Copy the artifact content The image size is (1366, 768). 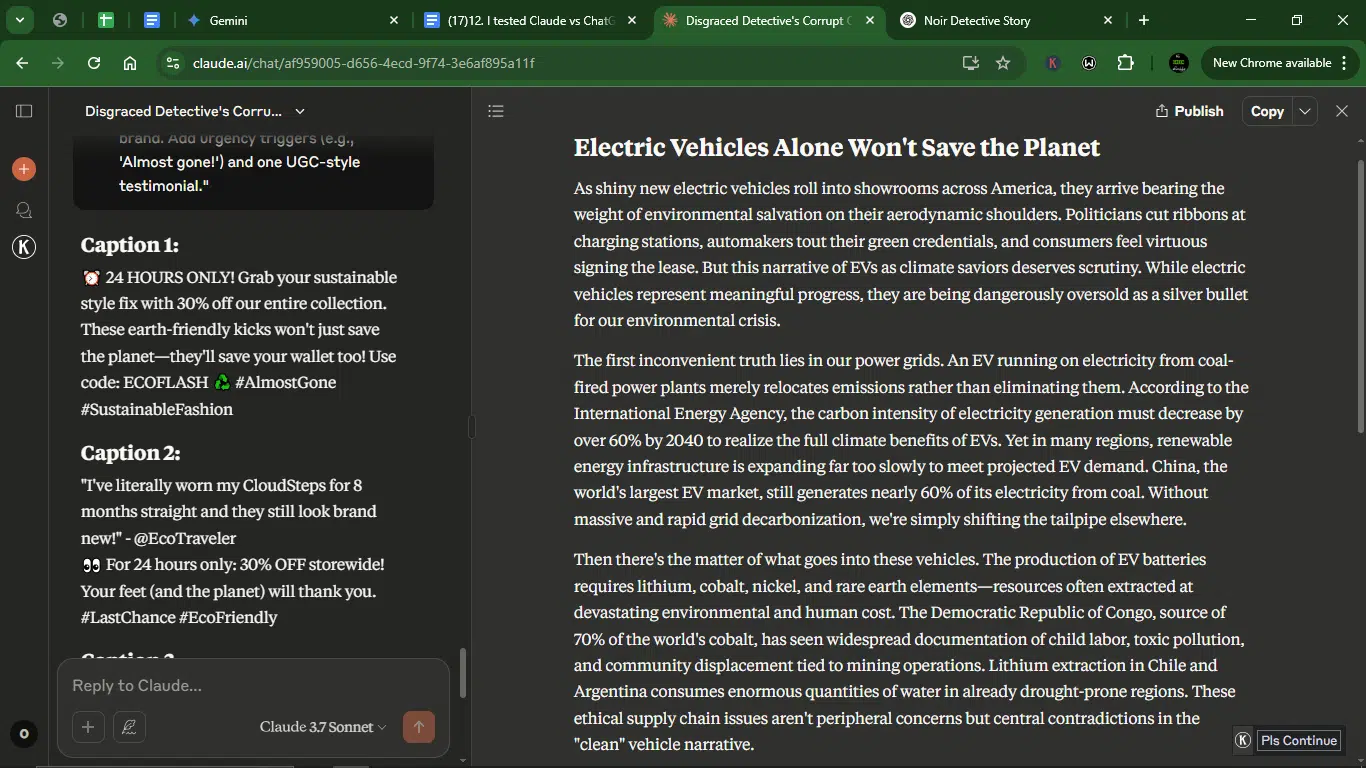[1267, 111]
